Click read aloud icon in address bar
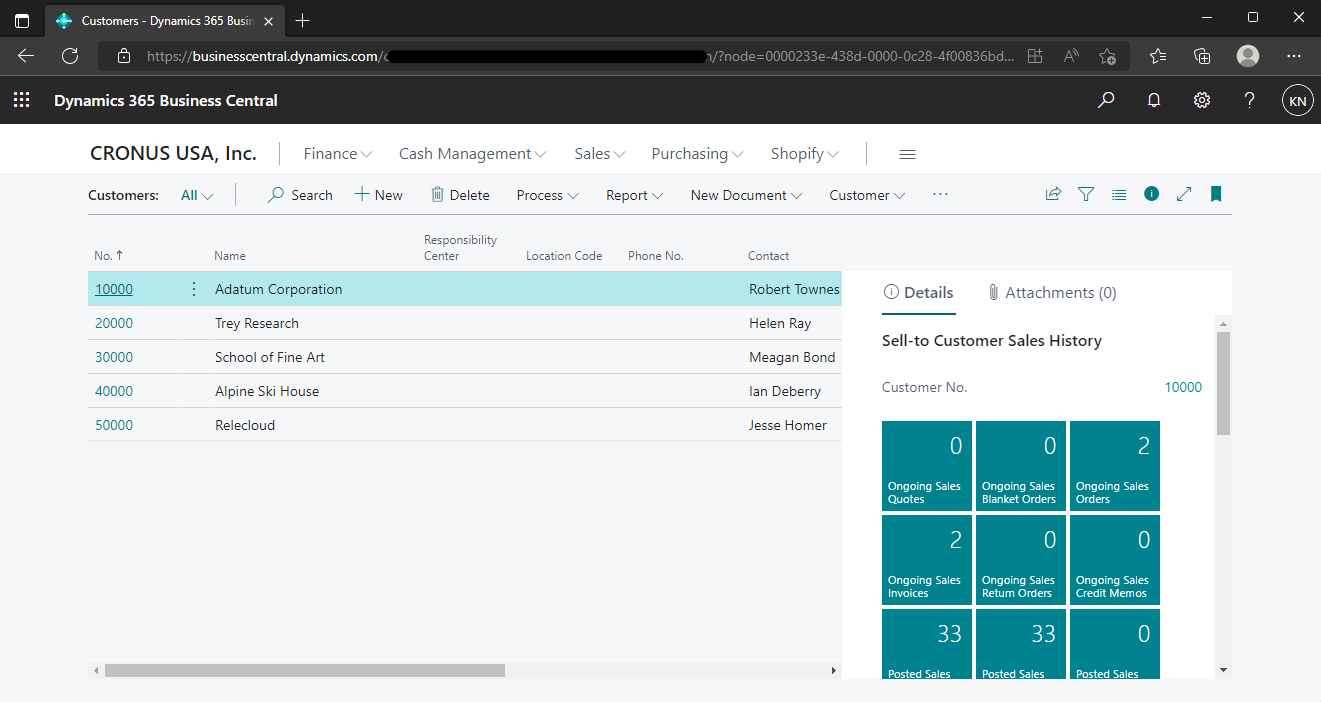The image size is (1321, 702). click(x=1071, y=56)
